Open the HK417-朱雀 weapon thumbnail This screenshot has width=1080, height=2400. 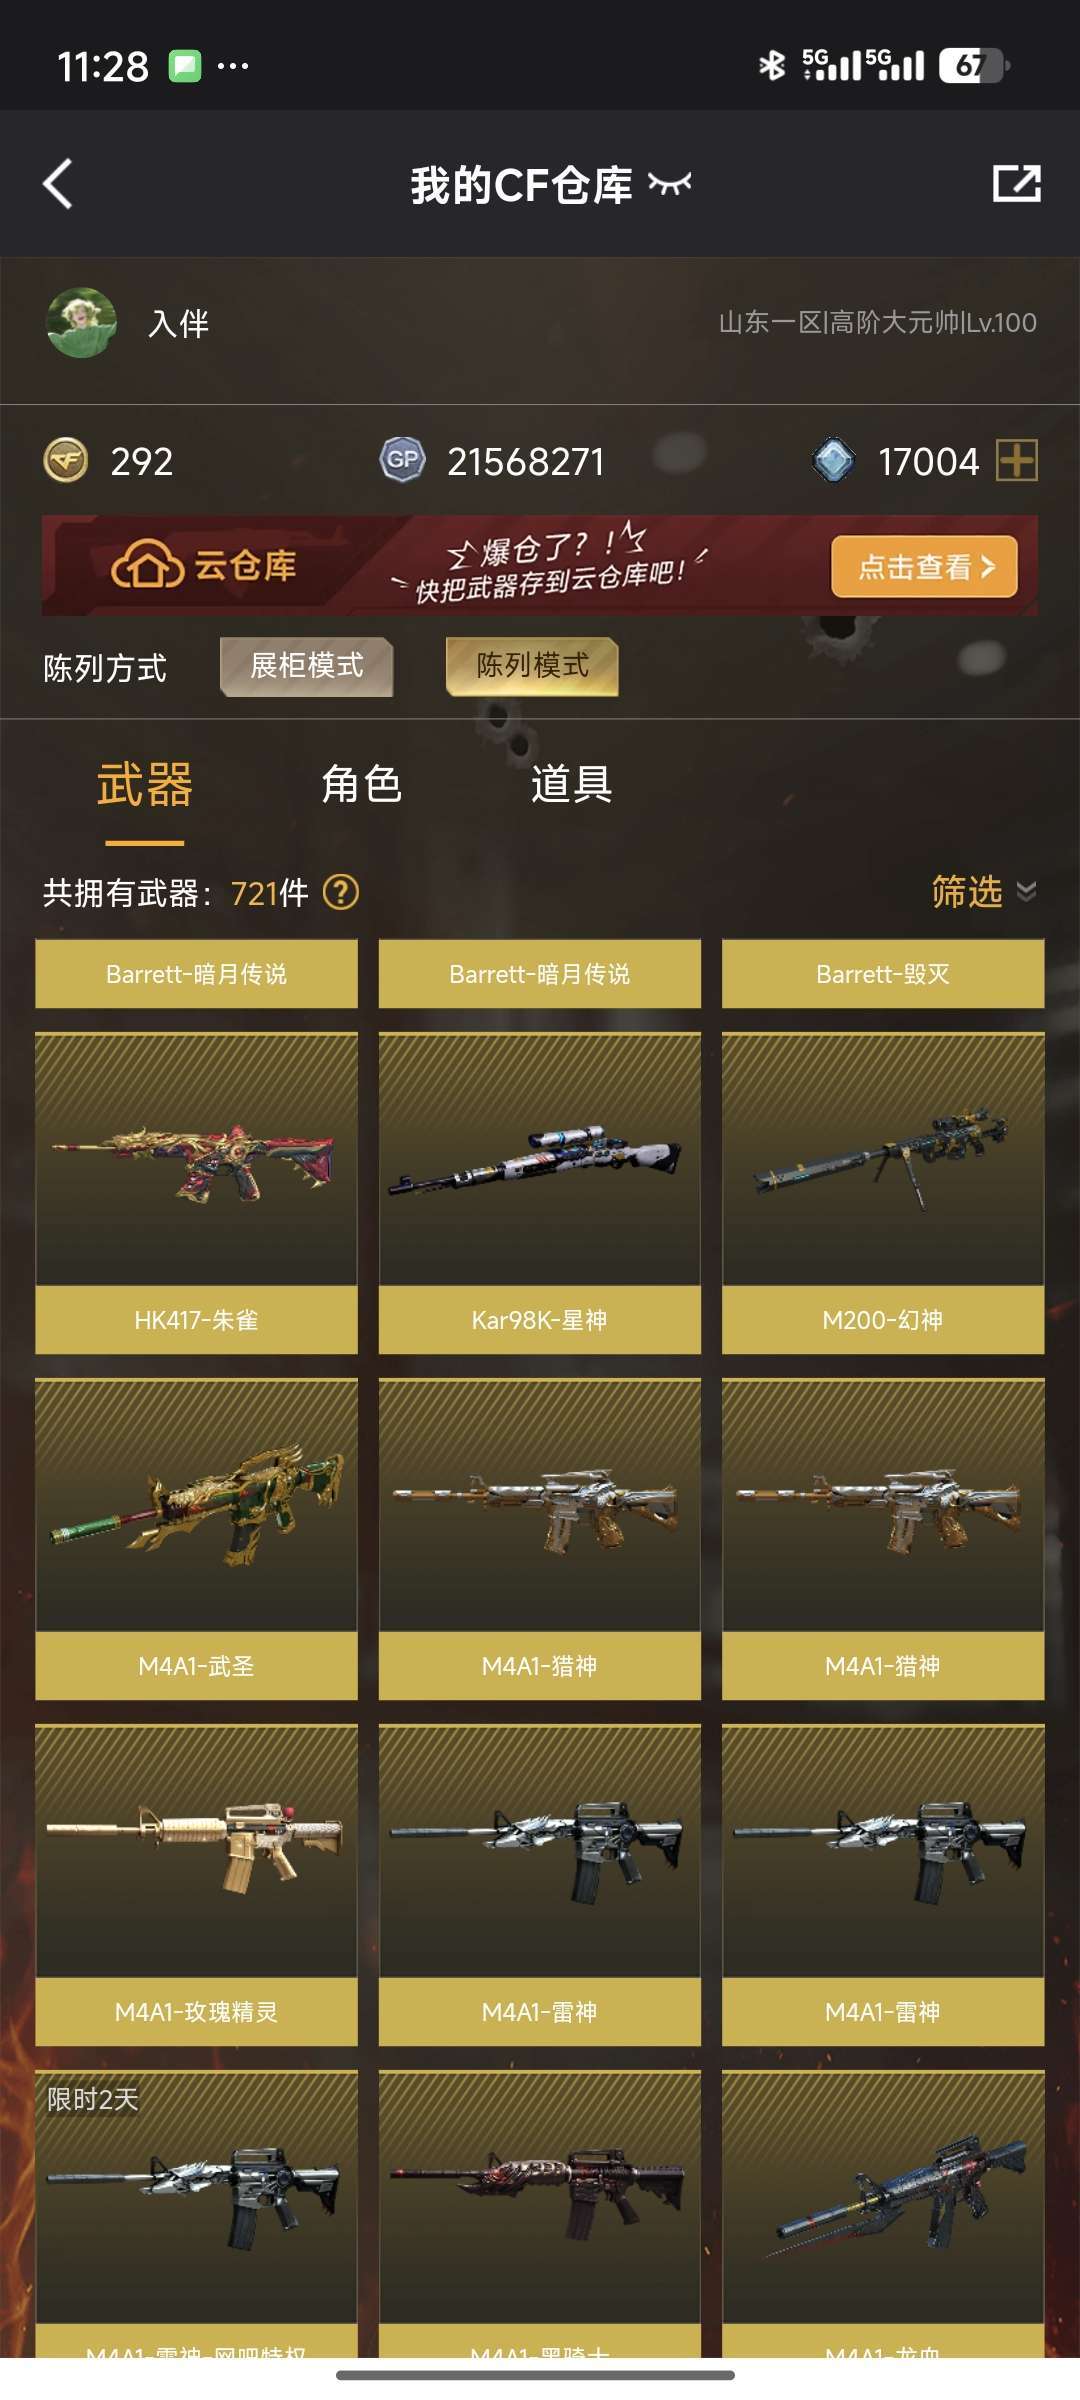[x=196, y=1159]
